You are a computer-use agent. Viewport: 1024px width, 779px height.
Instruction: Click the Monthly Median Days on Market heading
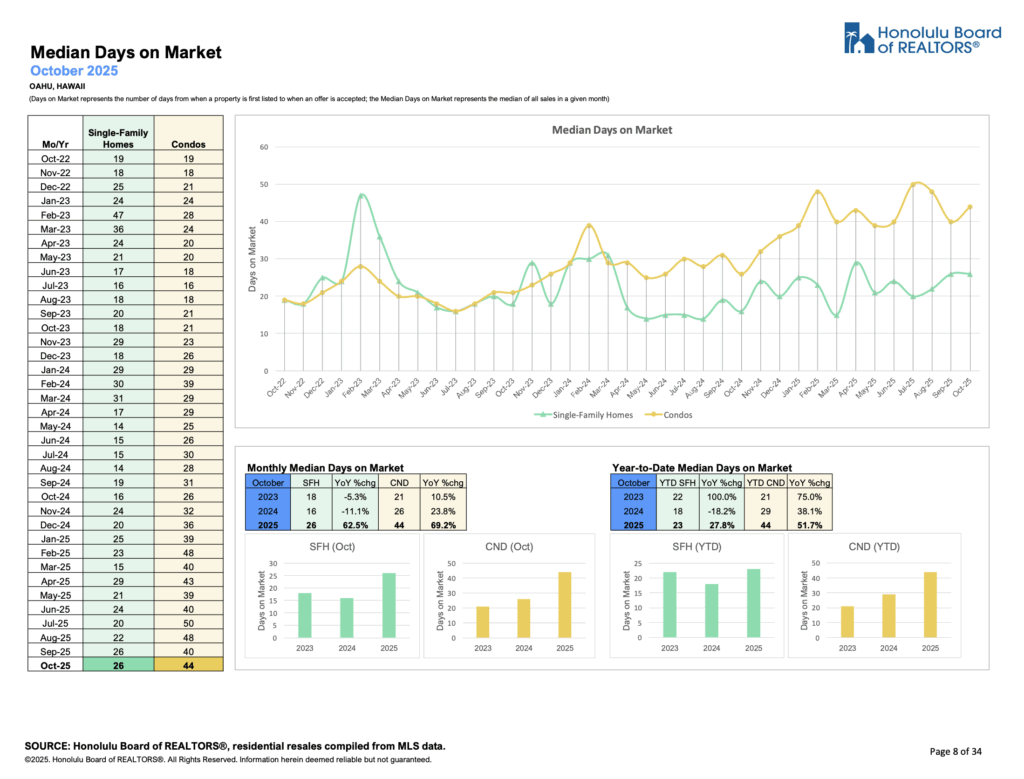(x=325, y=467)
